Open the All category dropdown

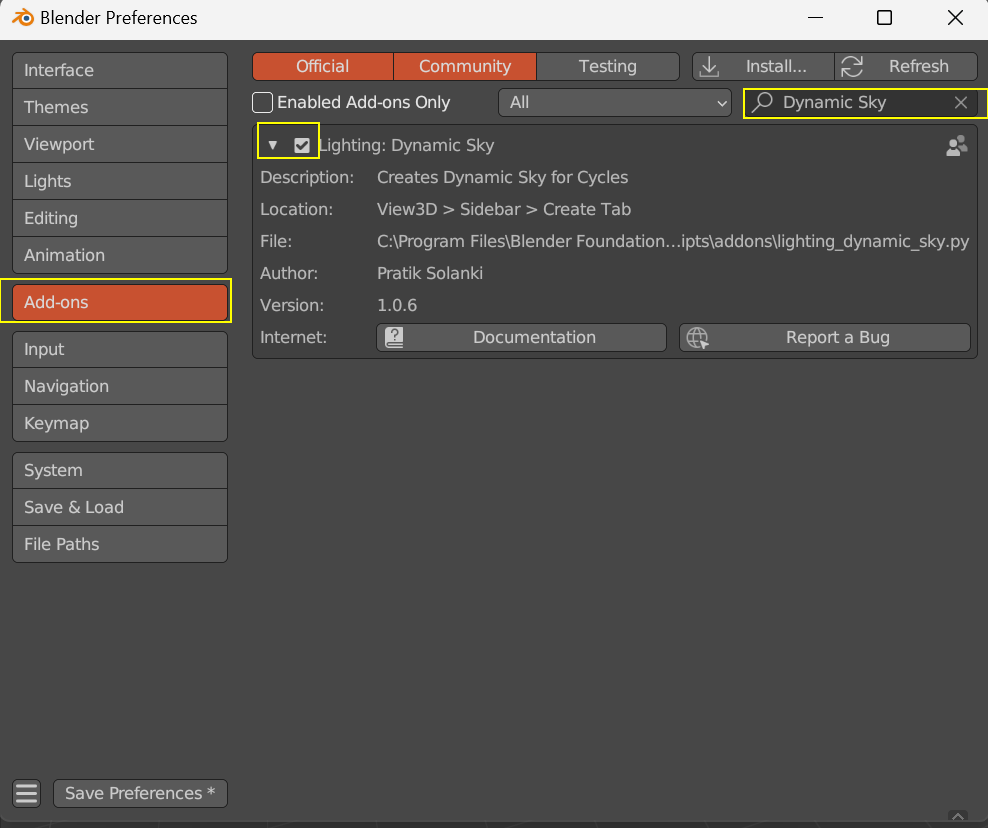pyautogui.click(x=614, y=102)
